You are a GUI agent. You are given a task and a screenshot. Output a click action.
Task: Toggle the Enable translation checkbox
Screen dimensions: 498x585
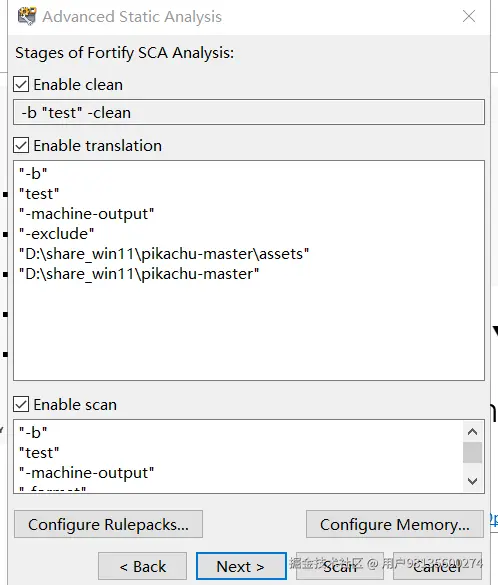click(x=21, y=145)
